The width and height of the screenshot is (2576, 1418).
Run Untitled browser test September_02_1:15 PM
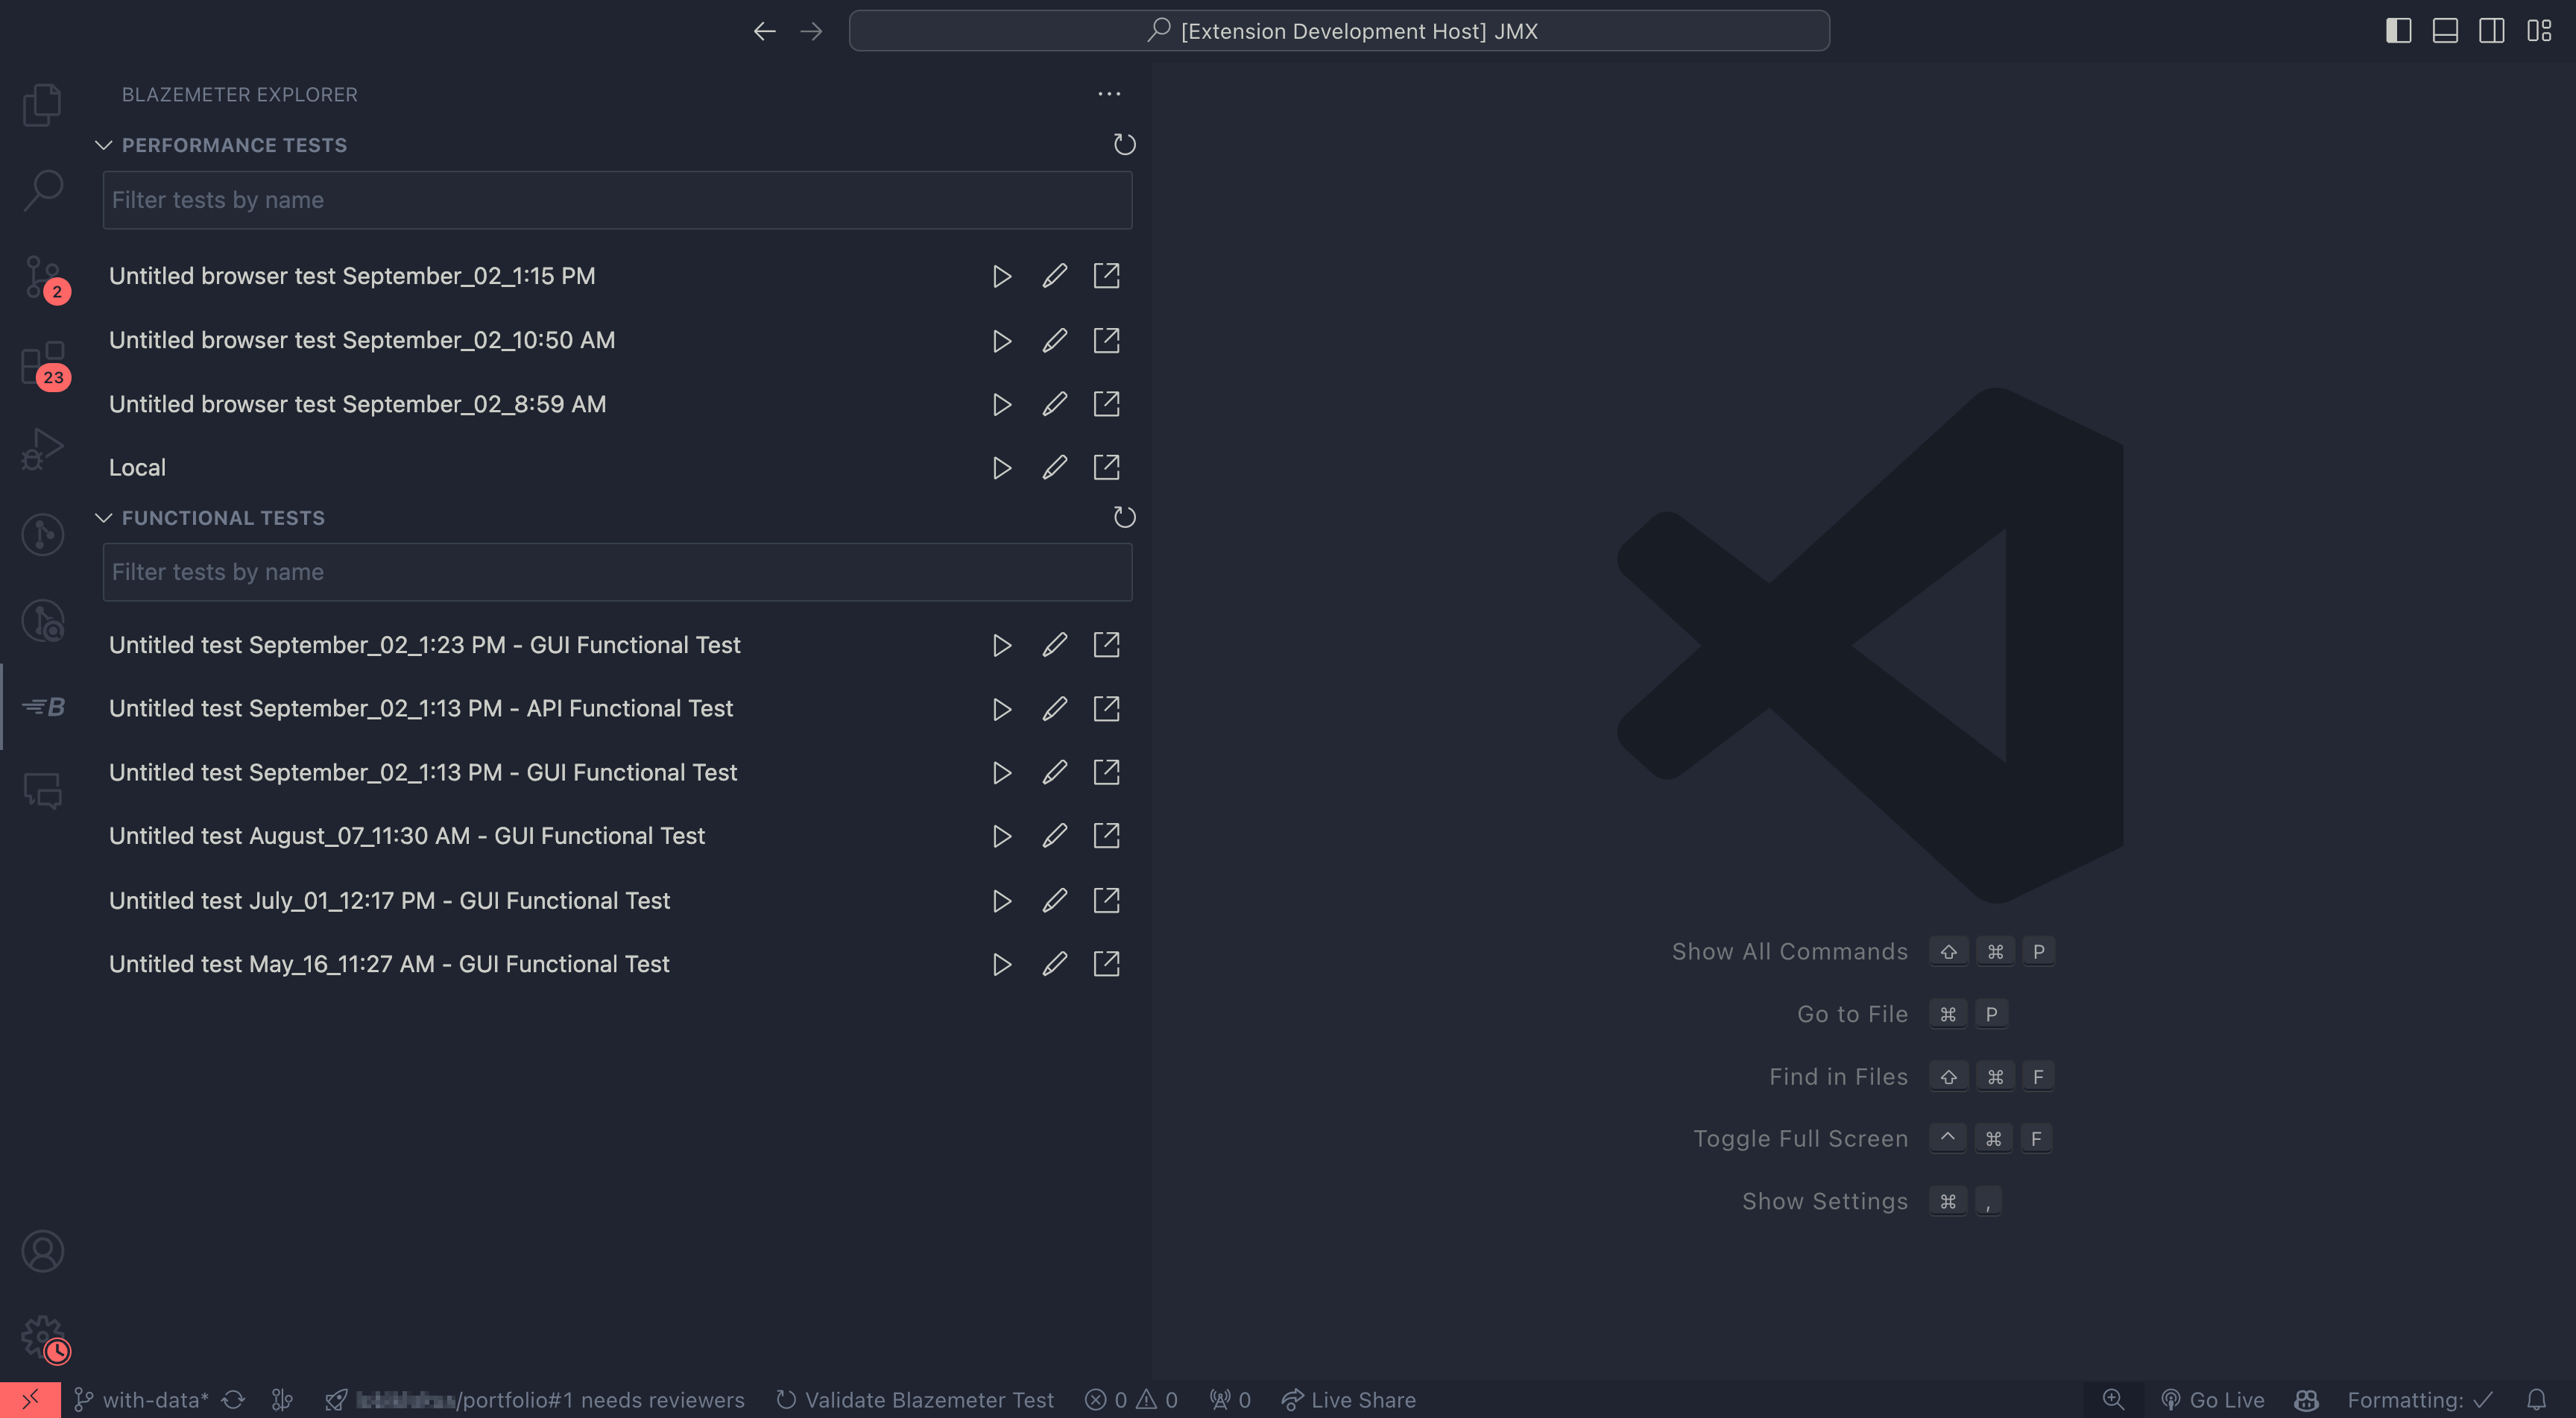(1001, 276)
